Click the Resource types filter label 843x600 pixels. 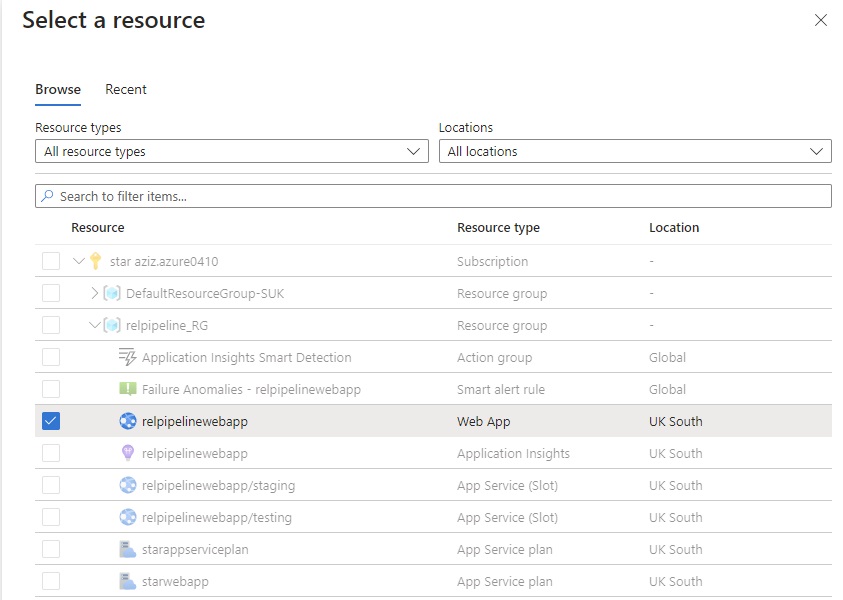click(x=78, y=127)
